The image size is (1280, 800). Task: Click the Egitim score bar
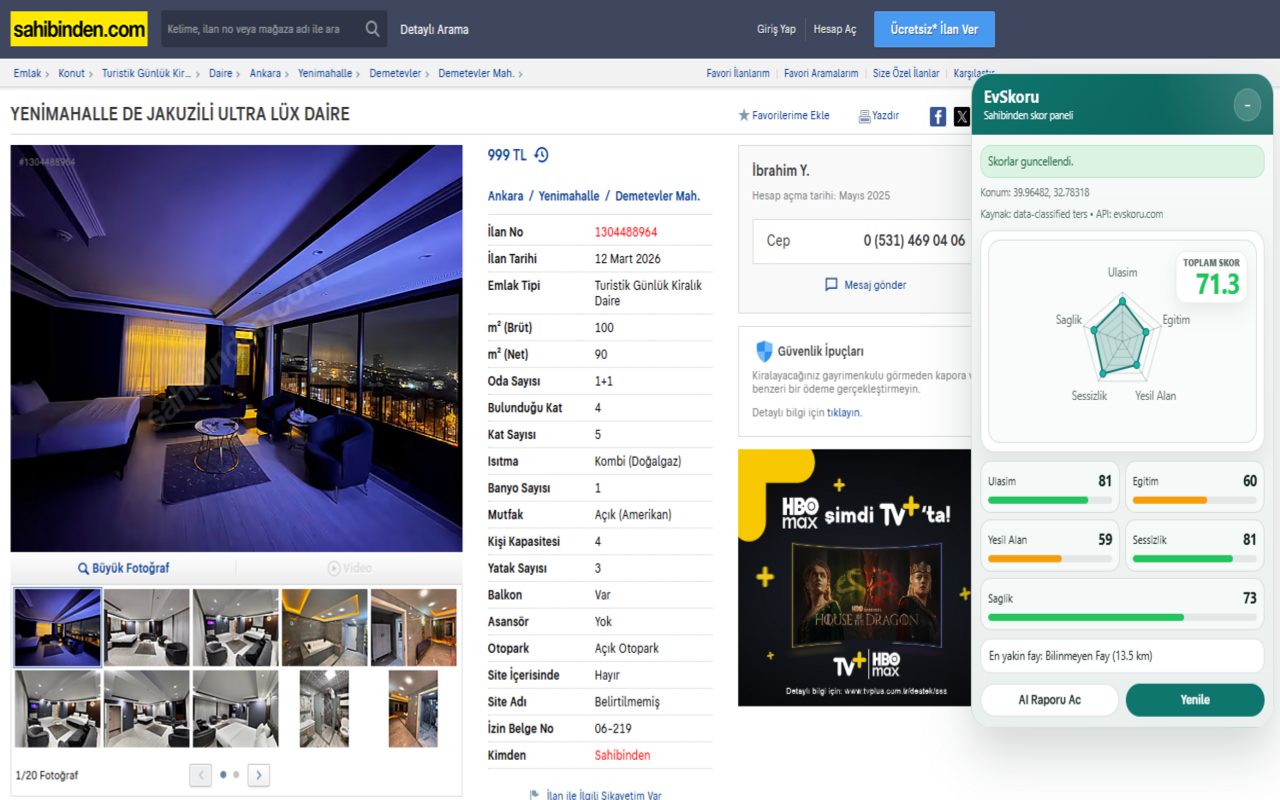[1194, 500]
